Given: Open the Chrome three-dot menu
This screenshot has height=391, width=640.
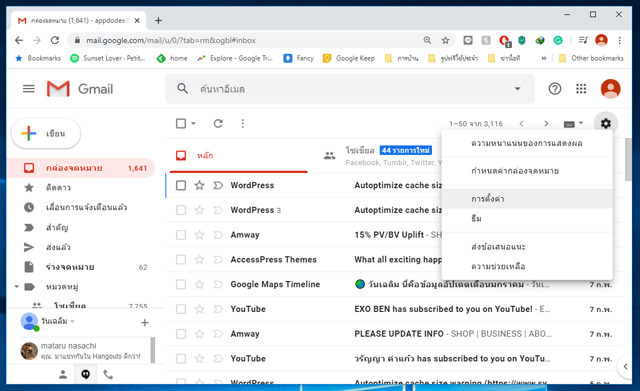Looking at the screenshot, I should pyautogui.click(x=620, y=40).
